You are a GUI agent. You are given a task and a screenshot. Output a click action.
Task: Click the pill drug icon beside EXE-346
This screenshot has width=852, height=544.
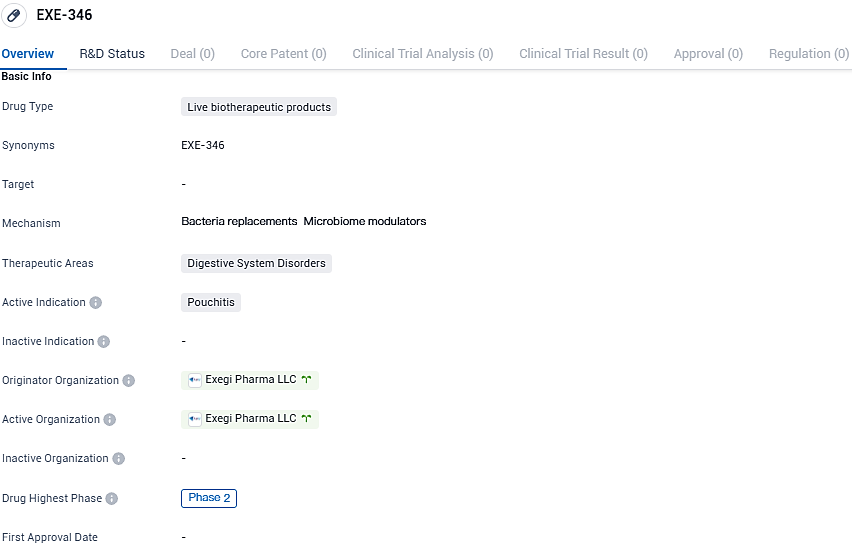pos(14,15)
